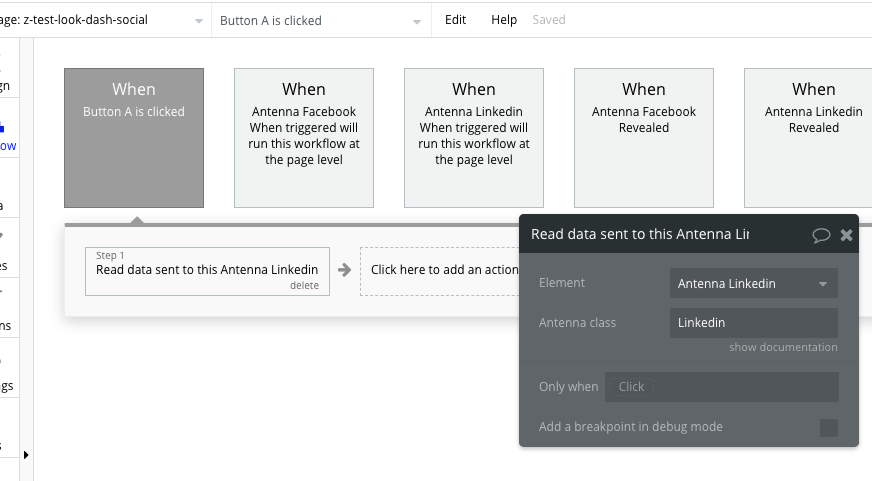The width and height of the screenshot is (872, 481).
Task: Close the Read data properties panel
Action: click(846, 235)
